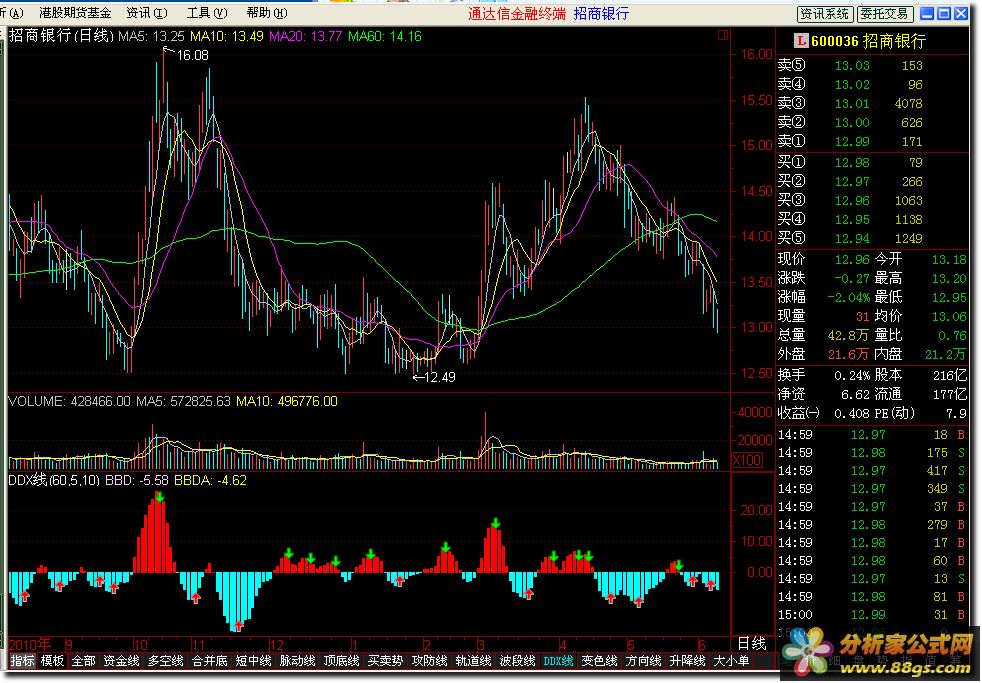
Task: Select the 指标 tab
Action: coord(23,660)
